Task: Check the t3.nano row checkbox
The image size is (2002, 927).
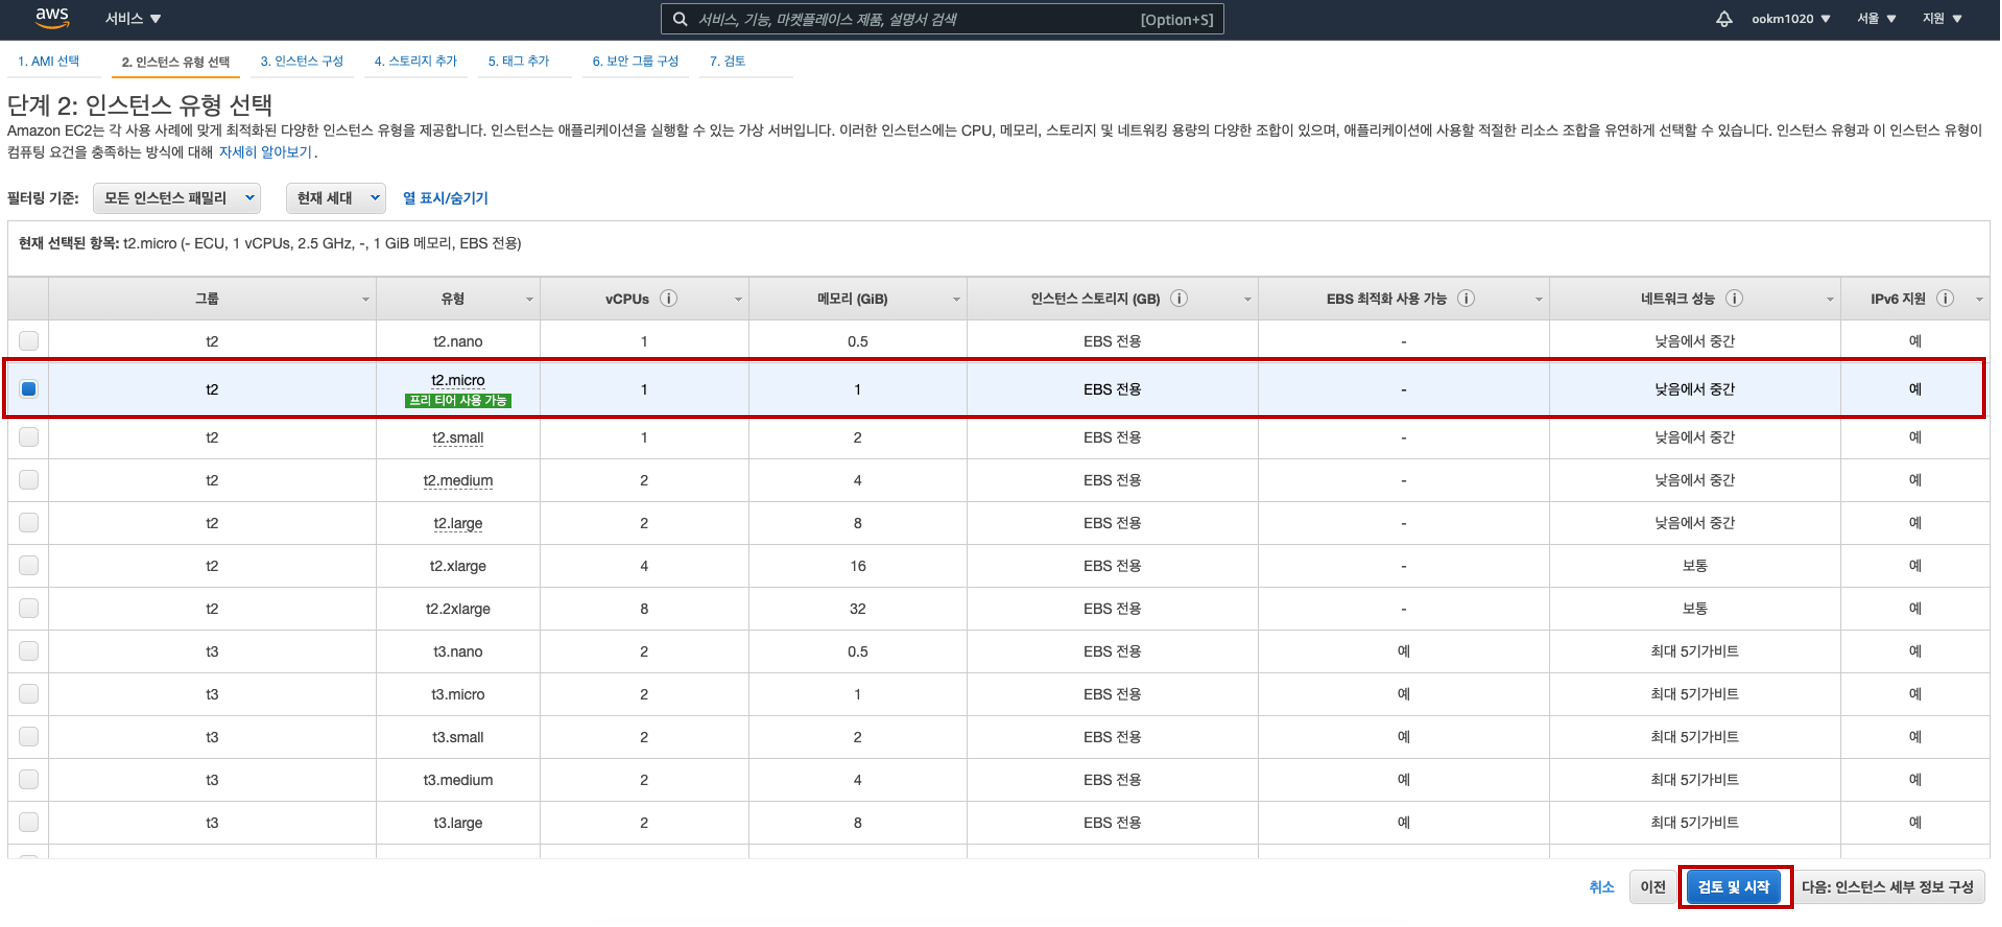Action: [29, 651]
